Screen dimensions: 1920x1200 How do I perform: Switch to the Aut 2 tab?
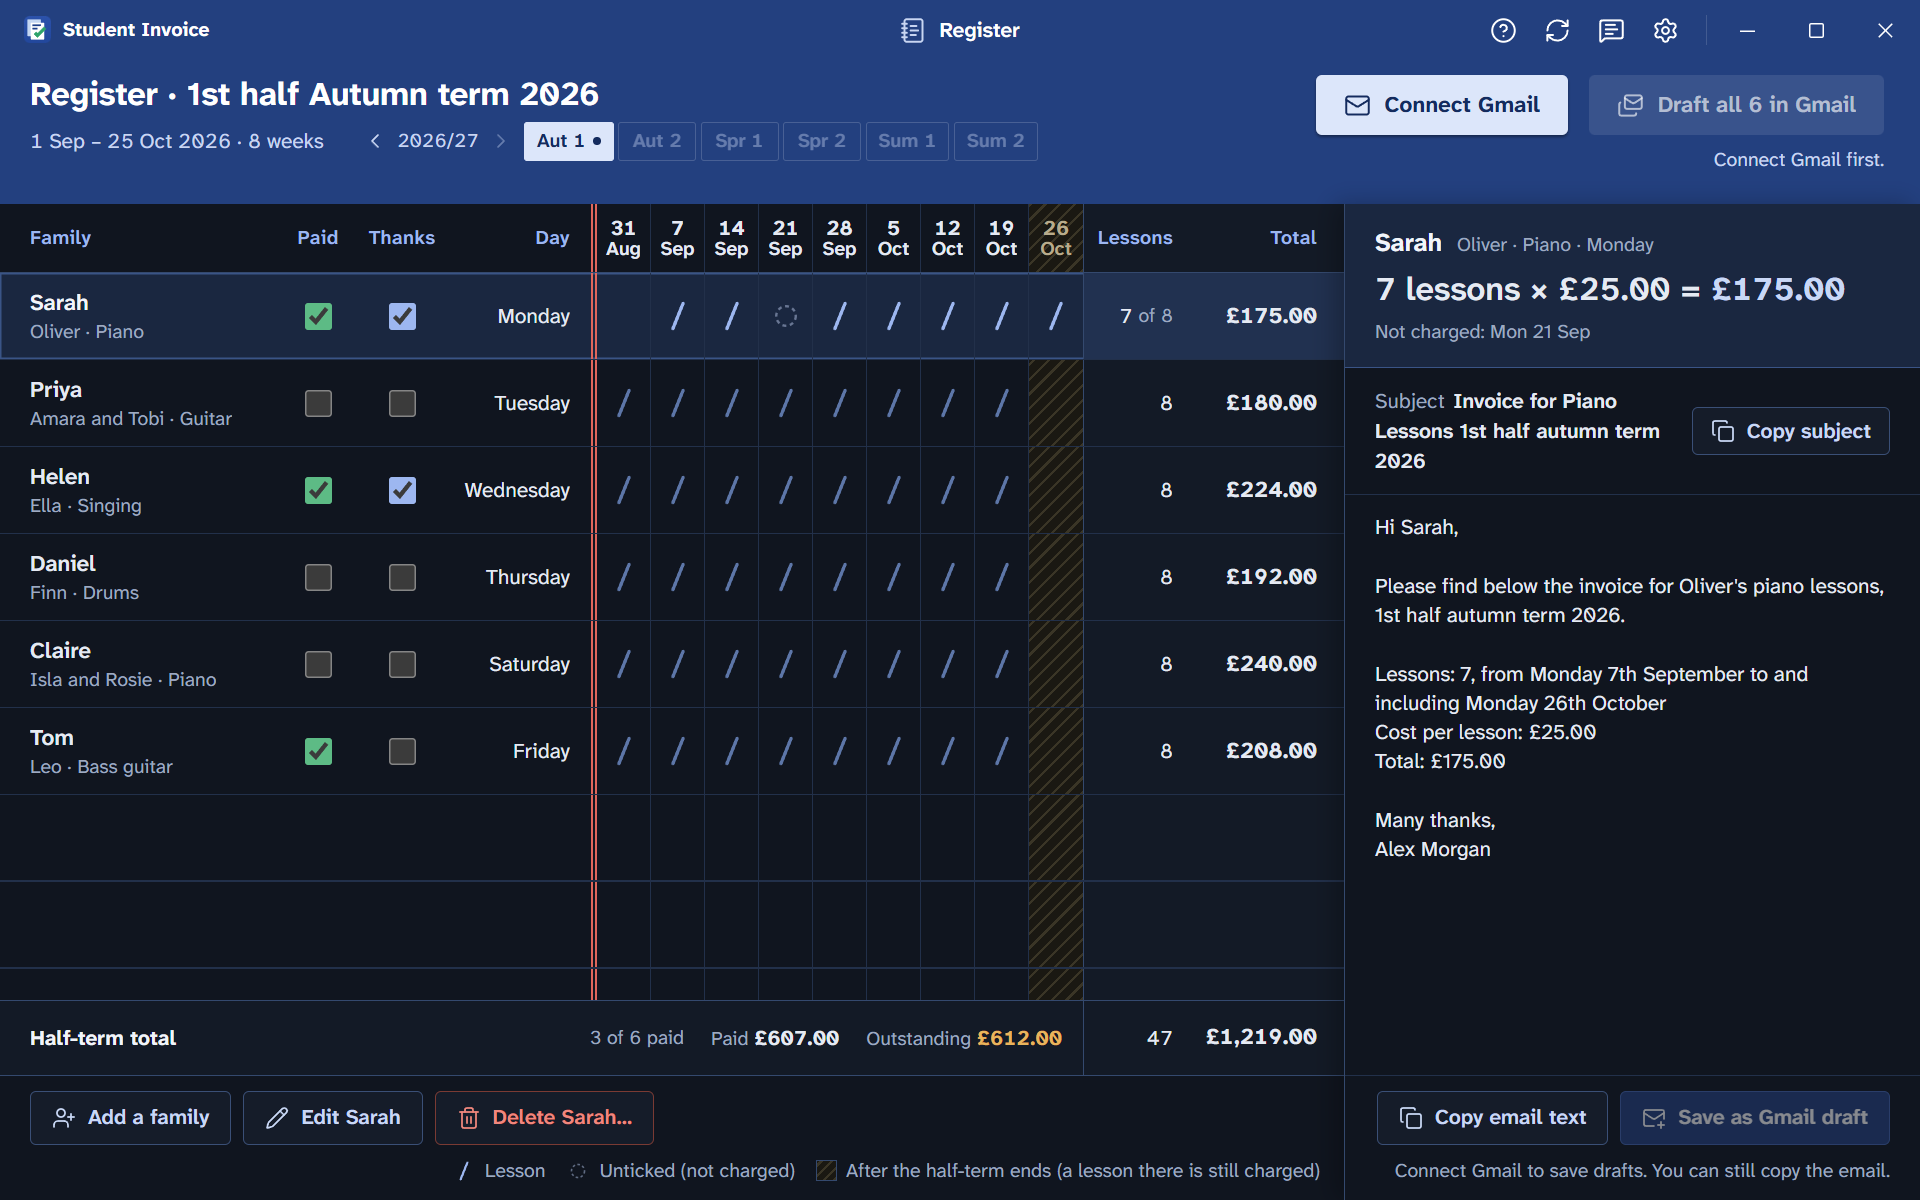click(x=657, y=141)
